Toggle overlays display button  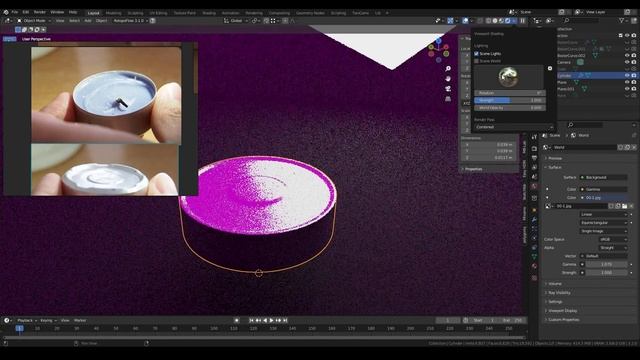point(465,20)
